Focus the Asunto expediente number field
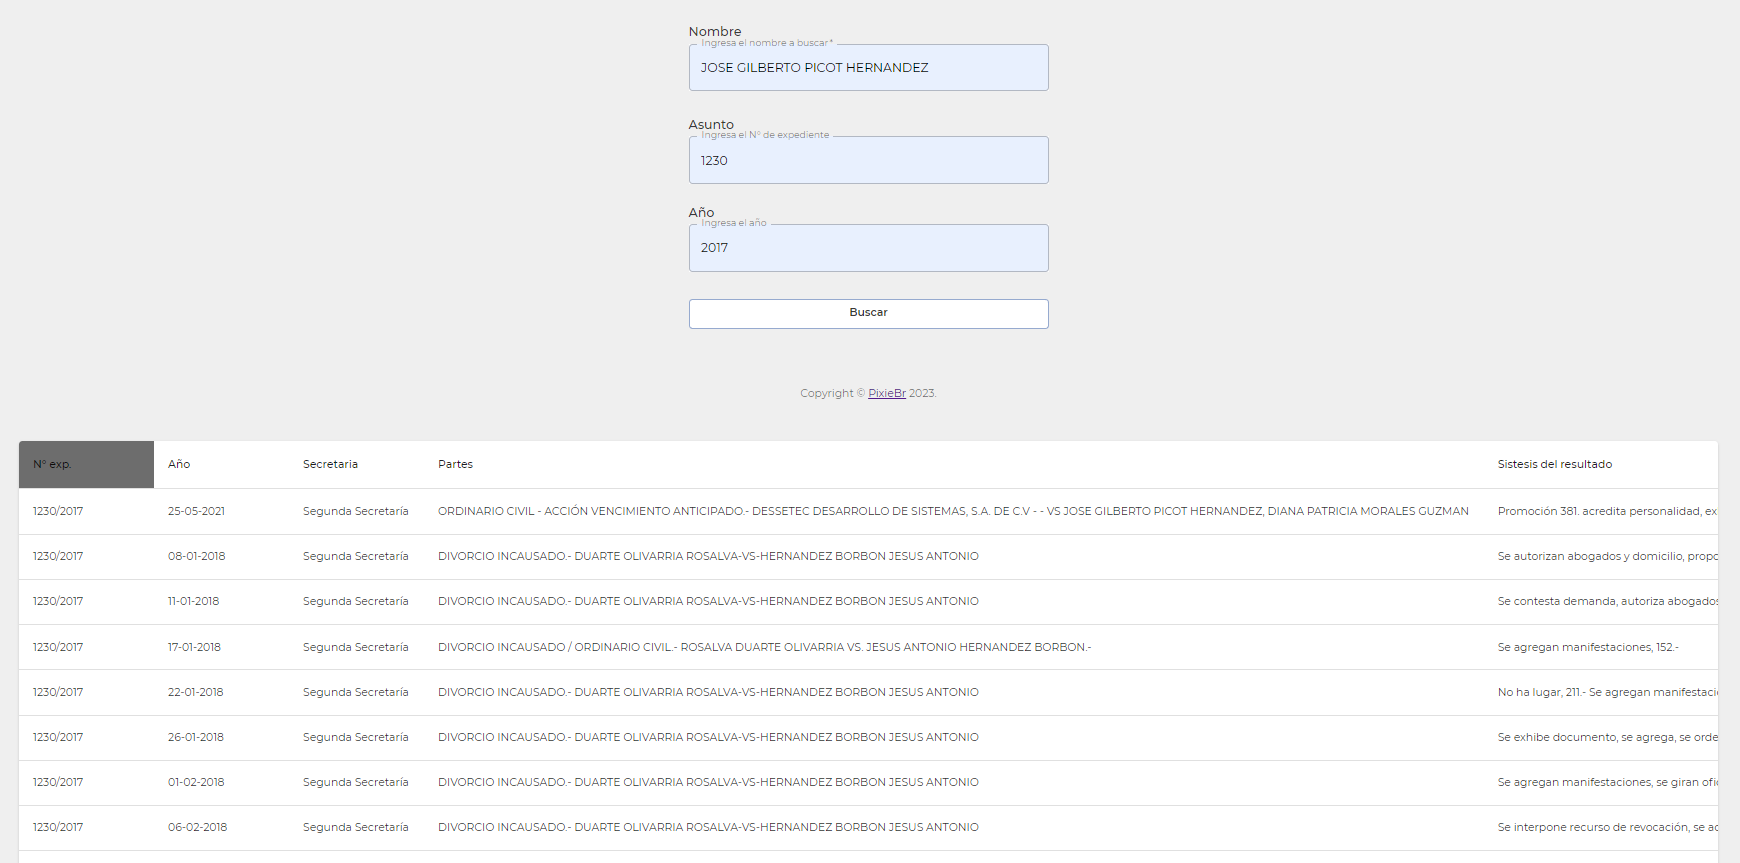The width and height of the screenshot is (1740, 863). pyautogui.click(x=868, y=160)
